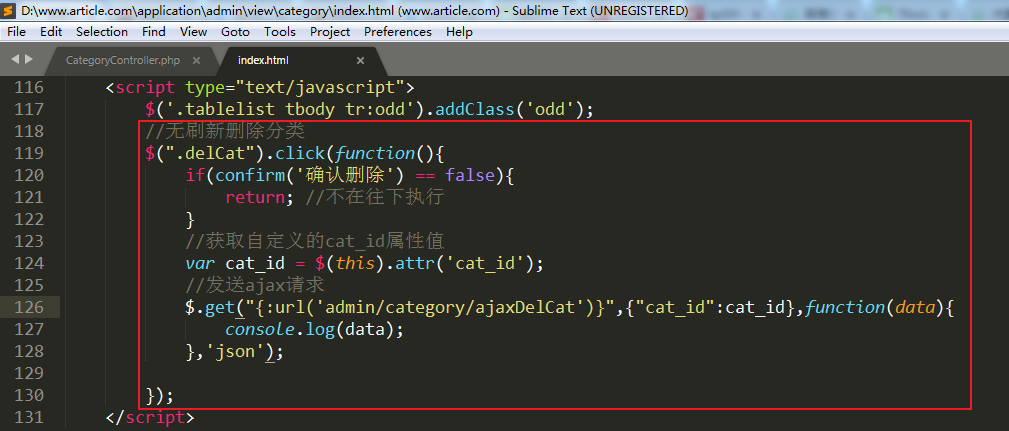The height and width of the screenshot is (431, 1009).
Task: Click the Sublime Text title bar icon
Action: click(8, 10)
